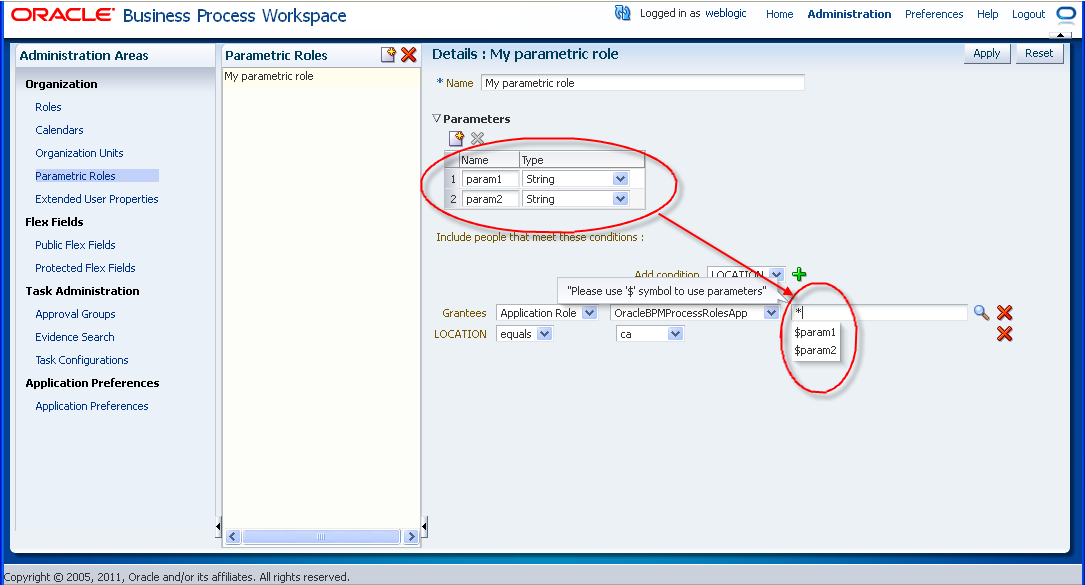Click the Apply button
This screenshot has height=585, width=1085.
[x=987, y=53]
